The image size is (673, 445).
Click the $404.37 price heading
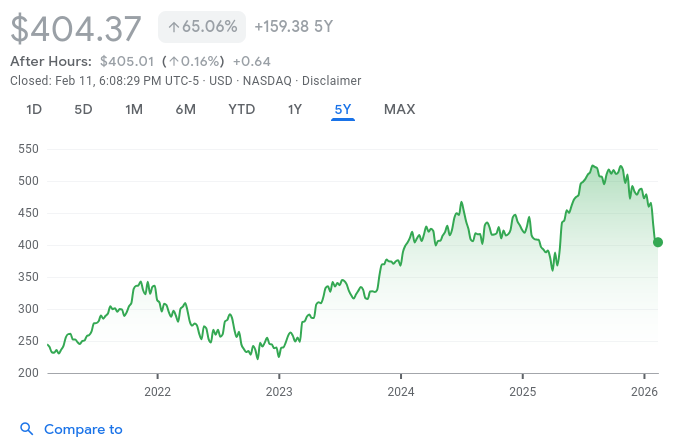[x=76, y=28]
